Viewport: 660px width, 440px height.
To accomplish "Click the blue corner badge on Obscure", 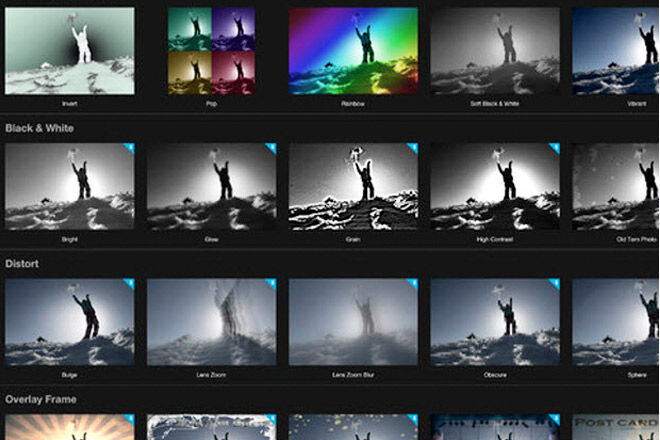I will pyautogui.click(x=555, y=283).
